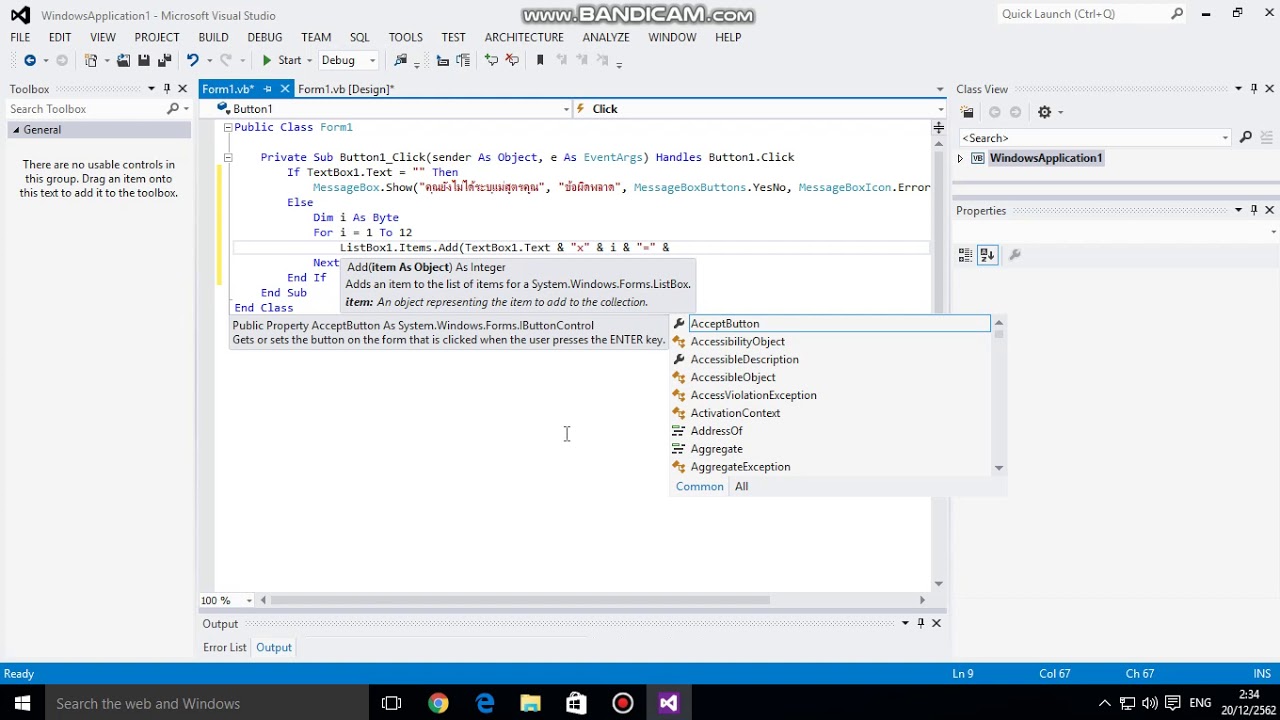This screenshot has width=1280, height=720.
Task: Click the Class View New Folder icon
Action: tap(967, 112)
